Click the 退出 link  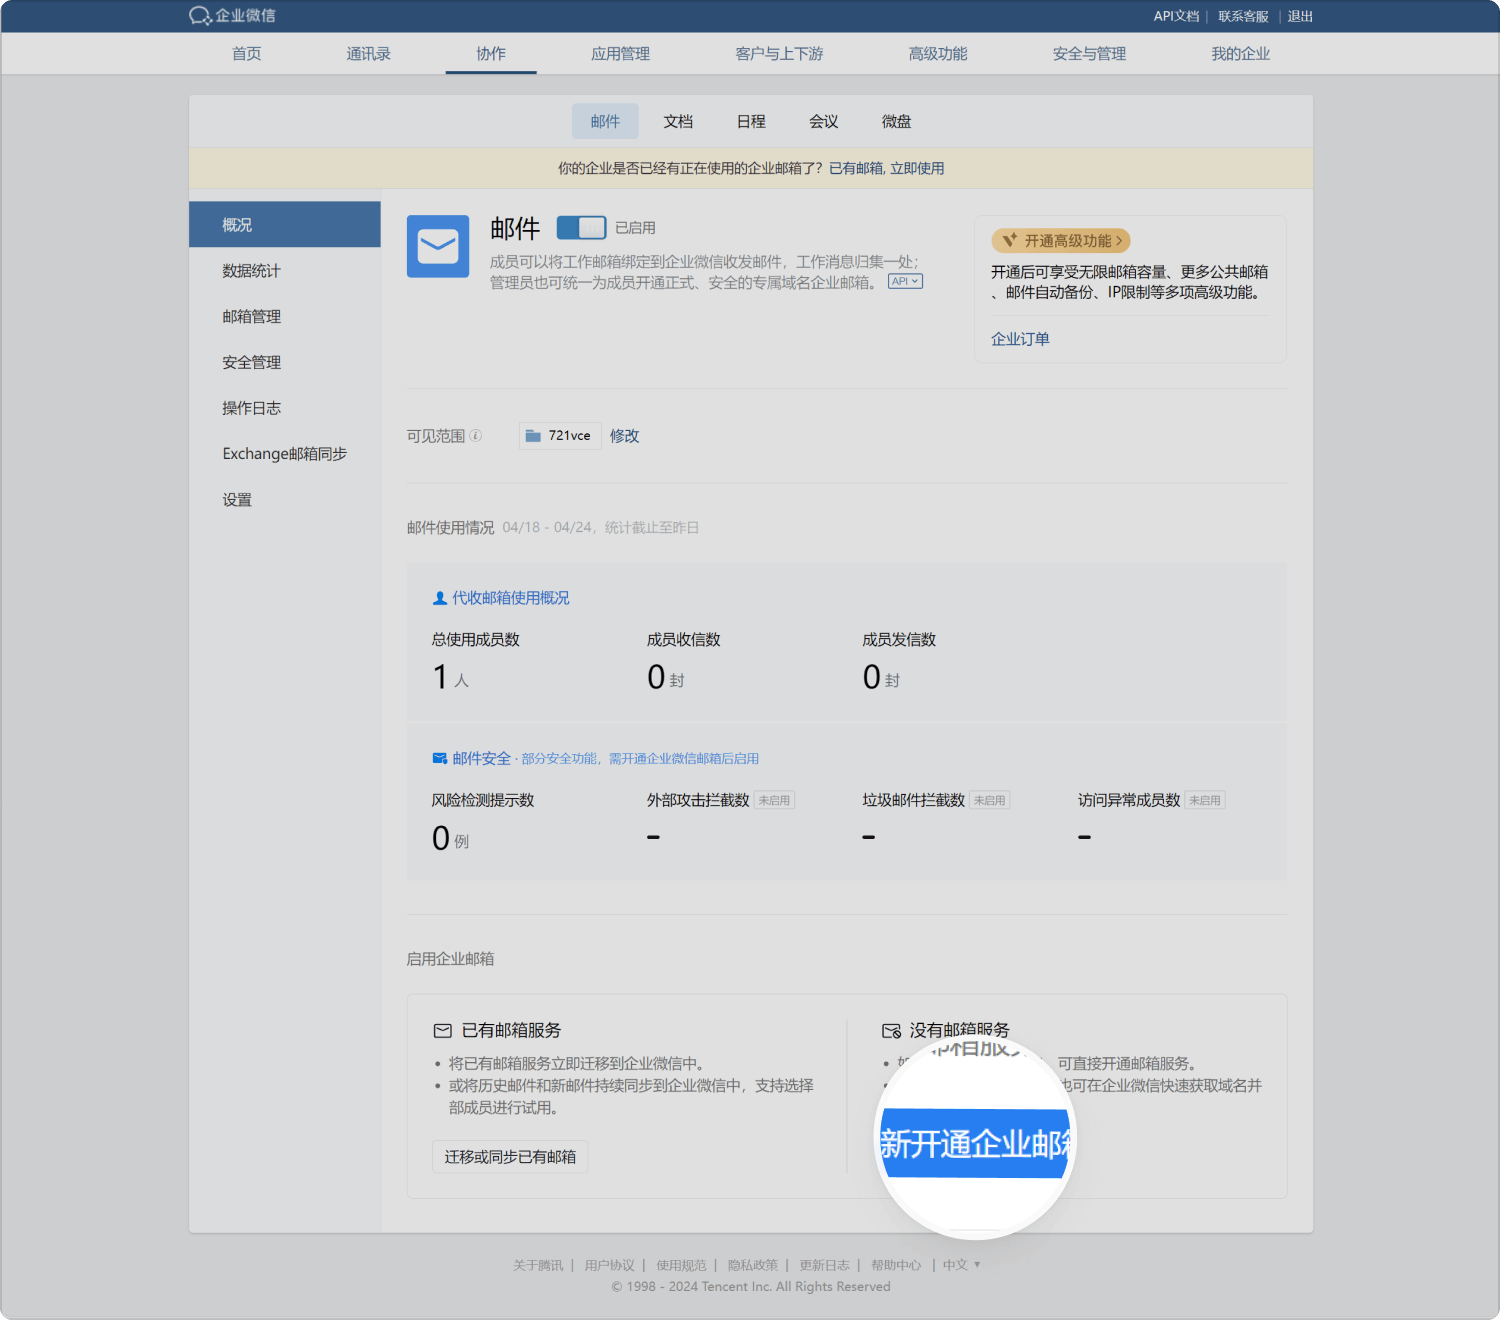point(1300,16)
